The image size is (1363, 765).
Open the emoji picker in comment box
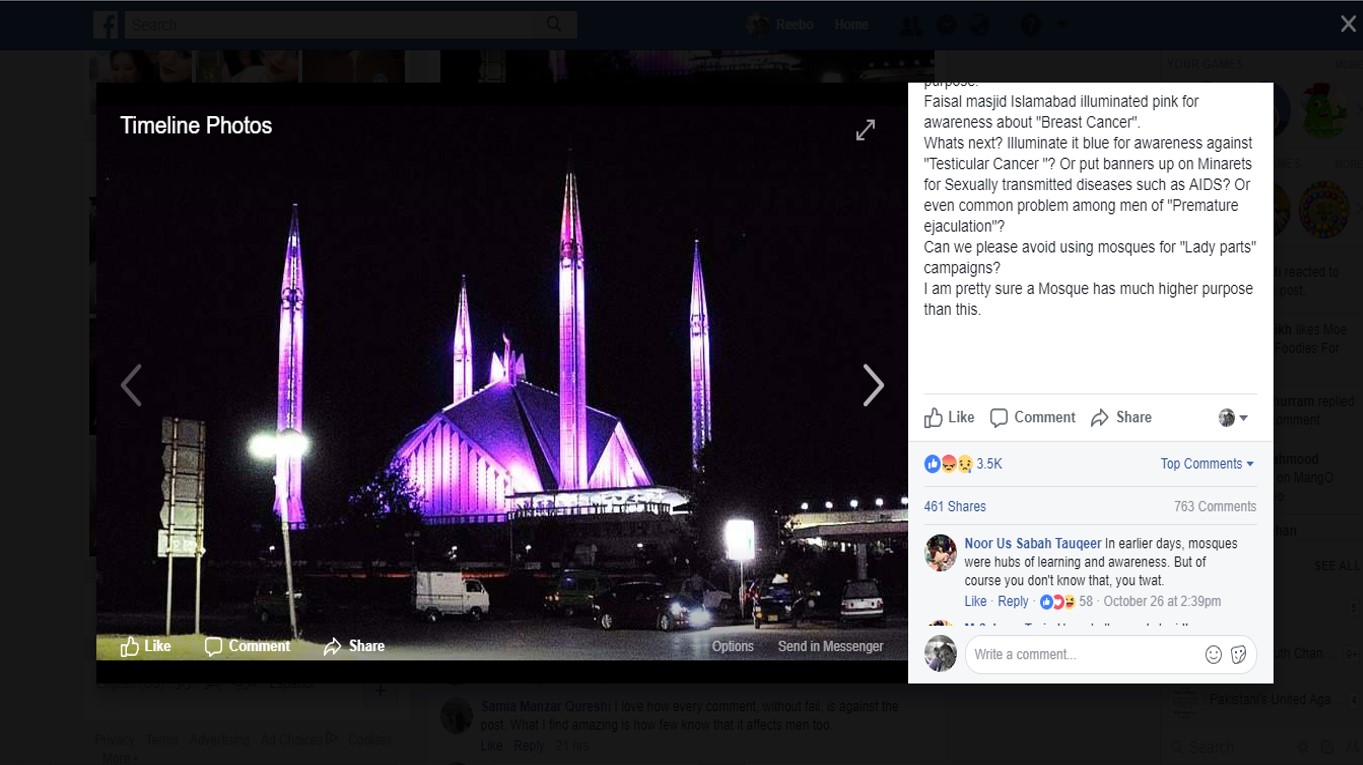coord(1213,654)
